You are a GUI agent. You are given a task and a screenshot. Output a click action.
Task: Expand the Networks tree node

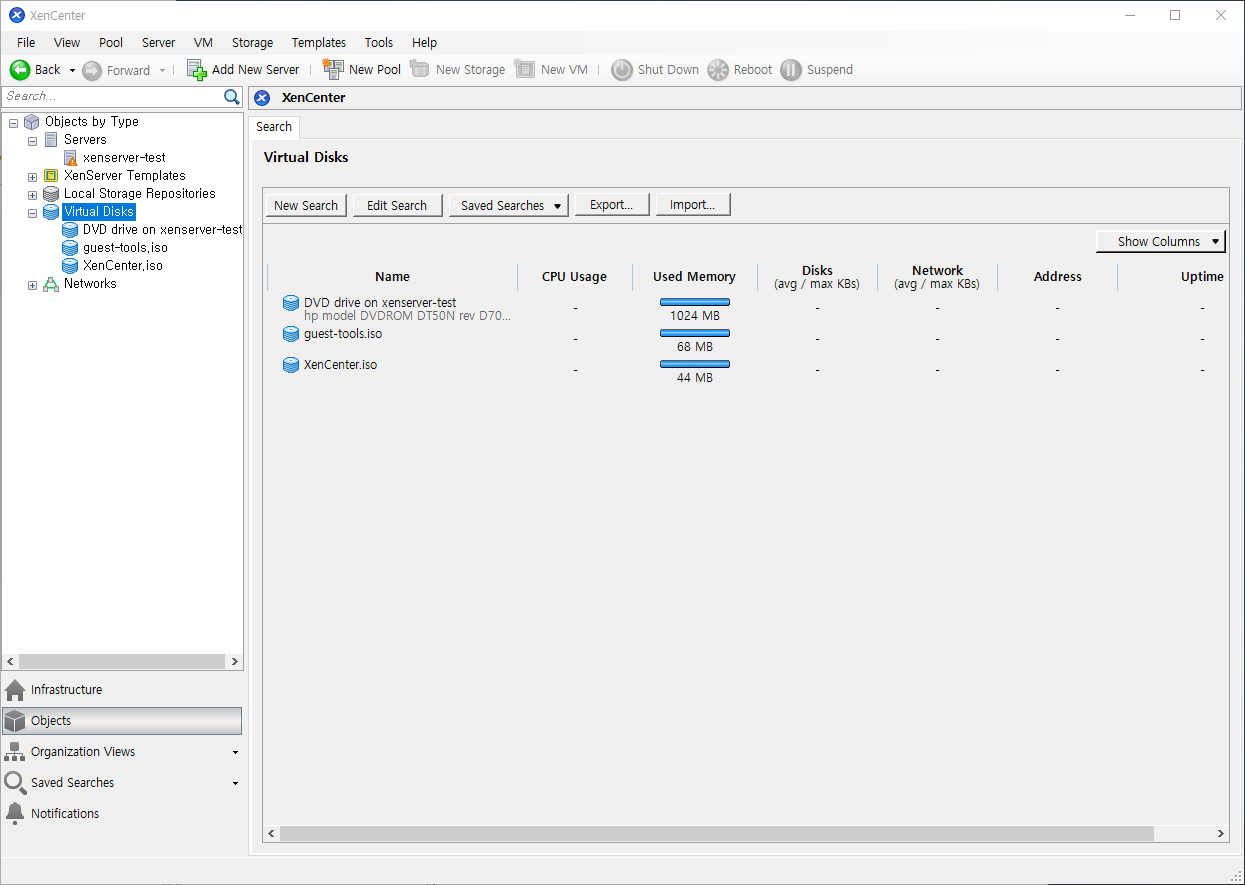click(x=32, y=285)
